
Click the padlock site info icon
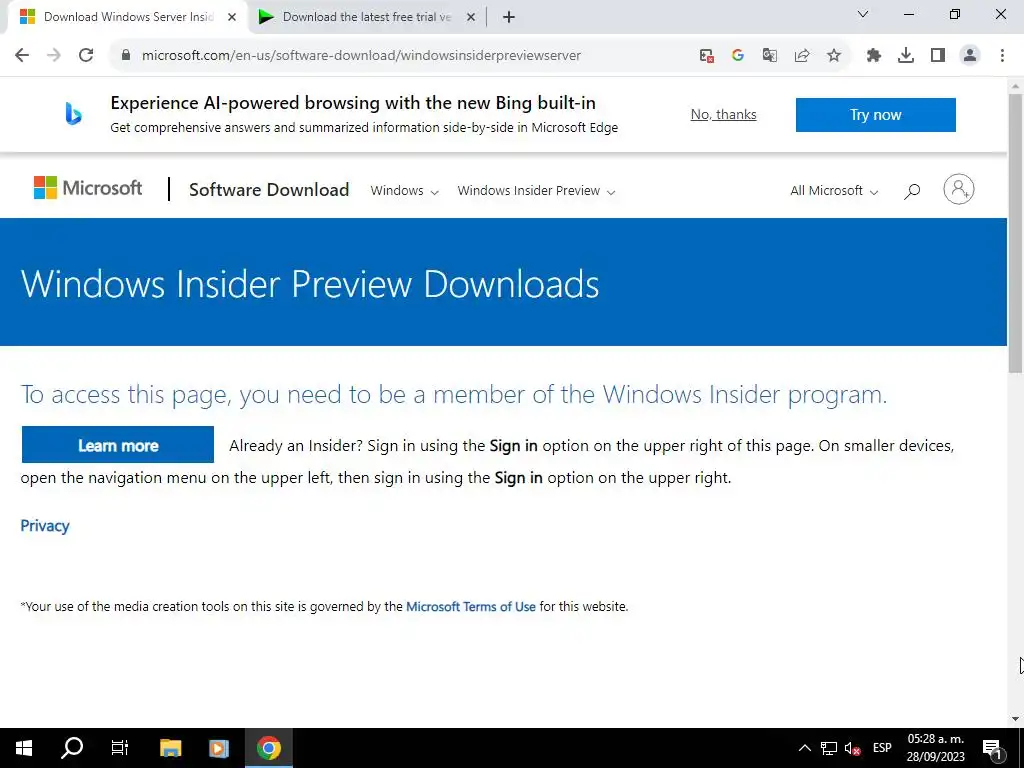[127, 56]
